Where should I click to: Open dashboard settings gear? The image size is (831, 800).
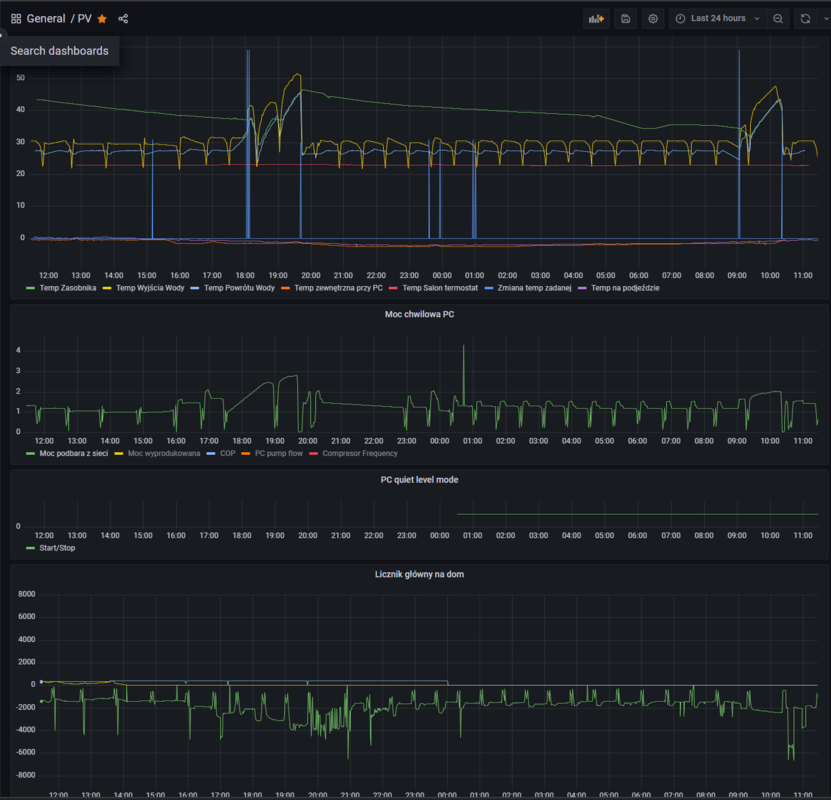653,19
